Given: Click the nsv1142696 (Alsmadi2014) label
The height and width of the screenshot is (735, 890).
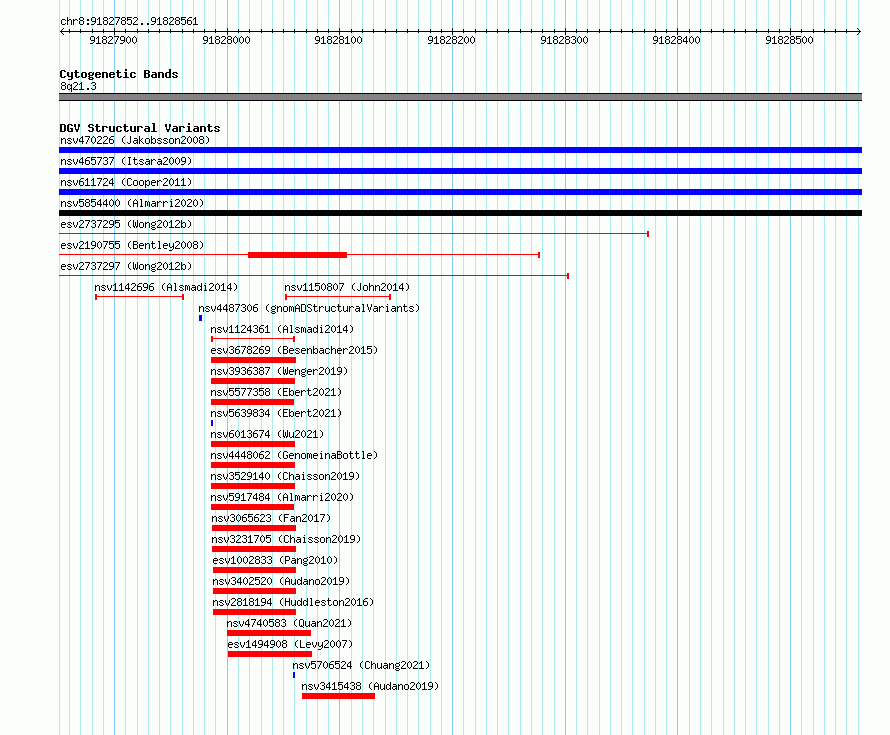Looking at the screenshot, I should pos(166,287).
